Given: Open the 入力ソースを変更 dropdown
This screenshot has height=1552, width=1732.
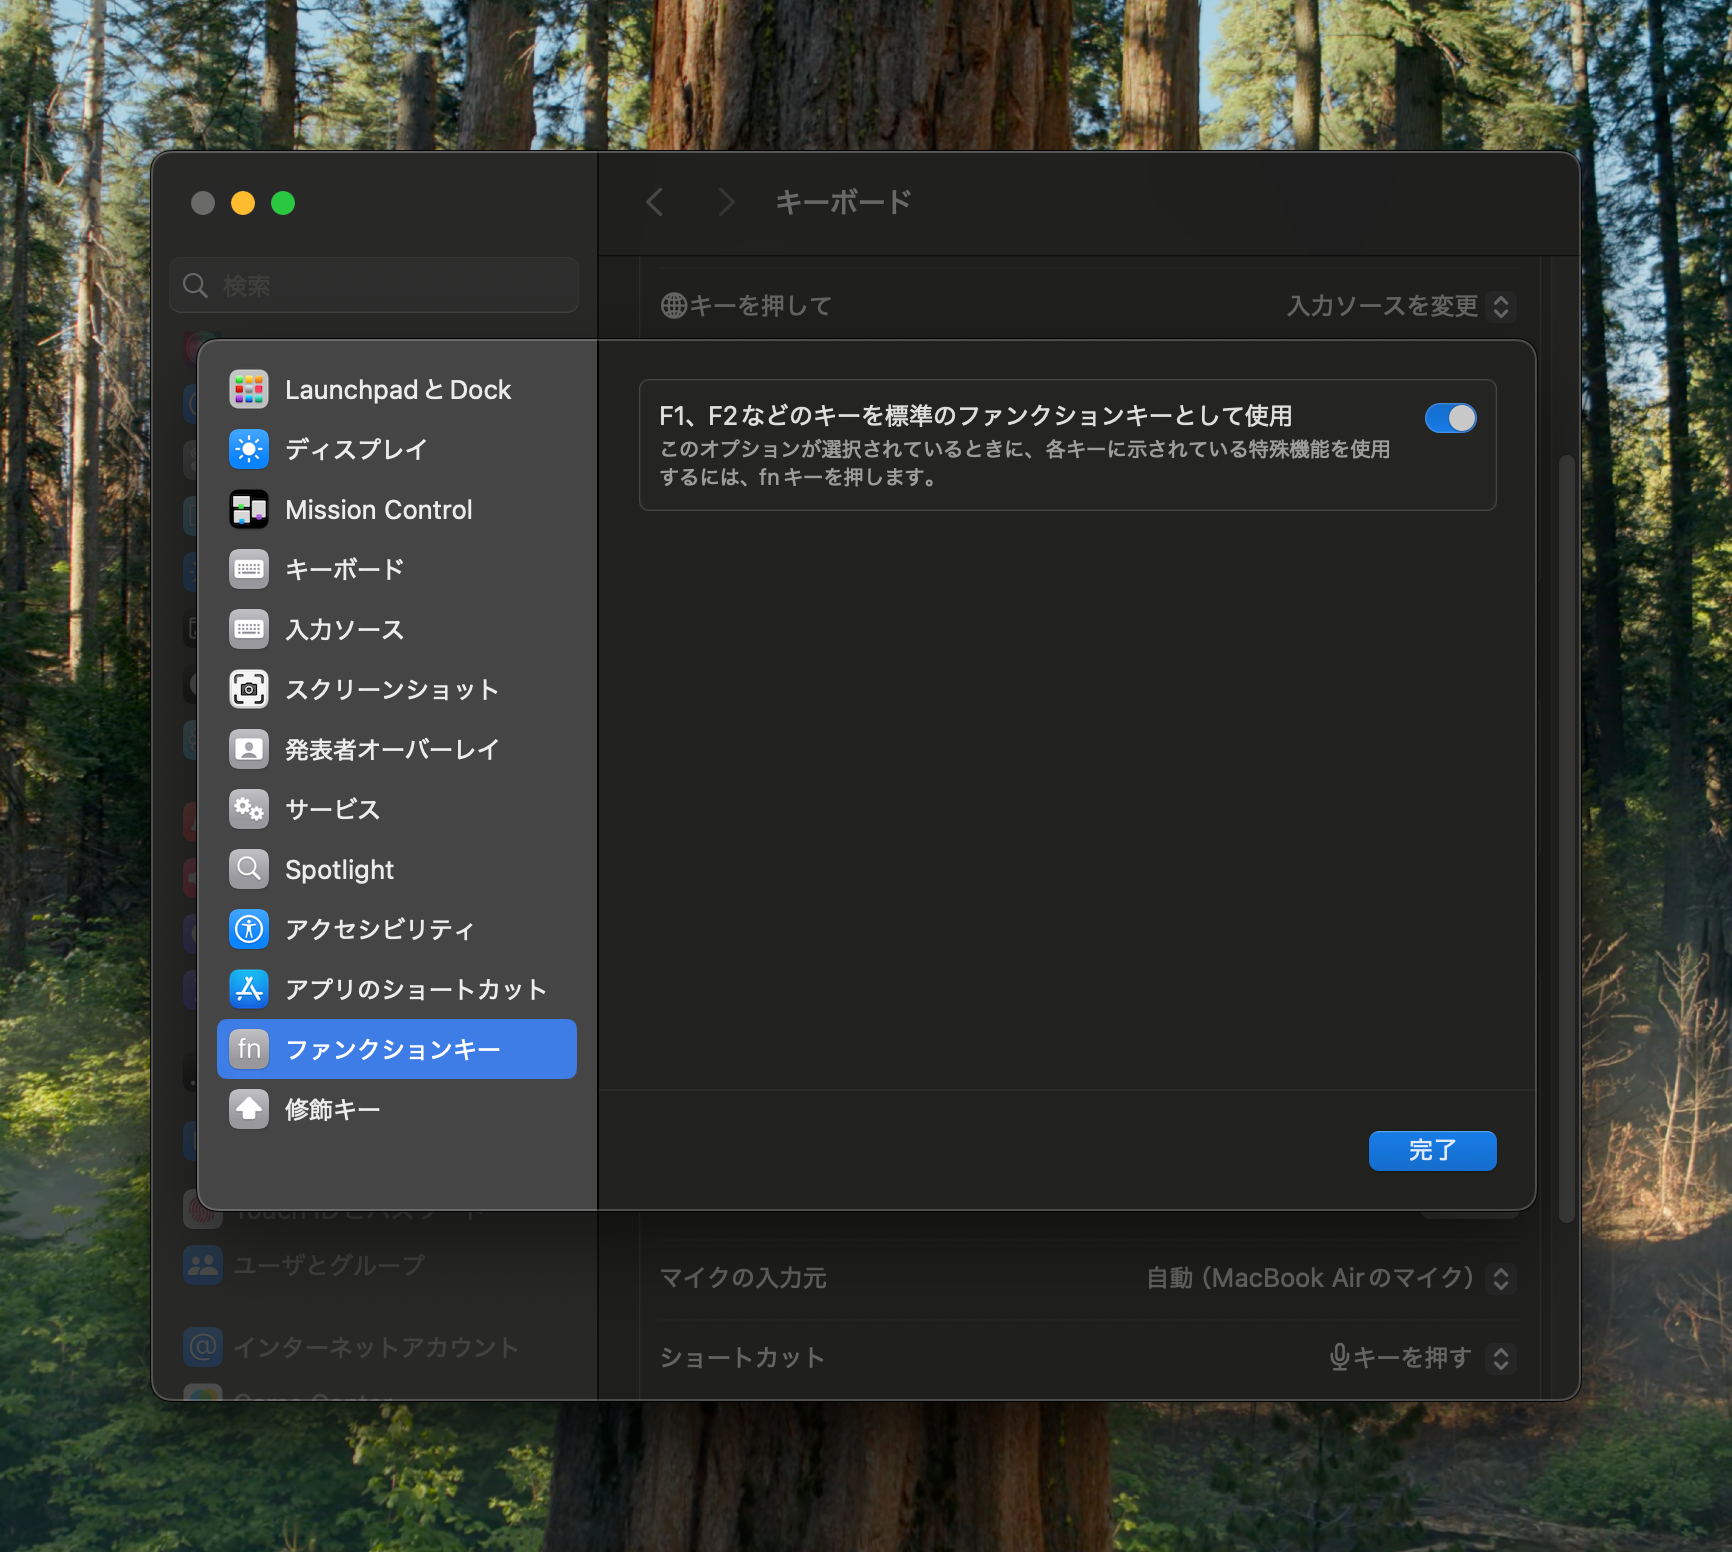Looking at the screenshot, I should (1400, 306).
